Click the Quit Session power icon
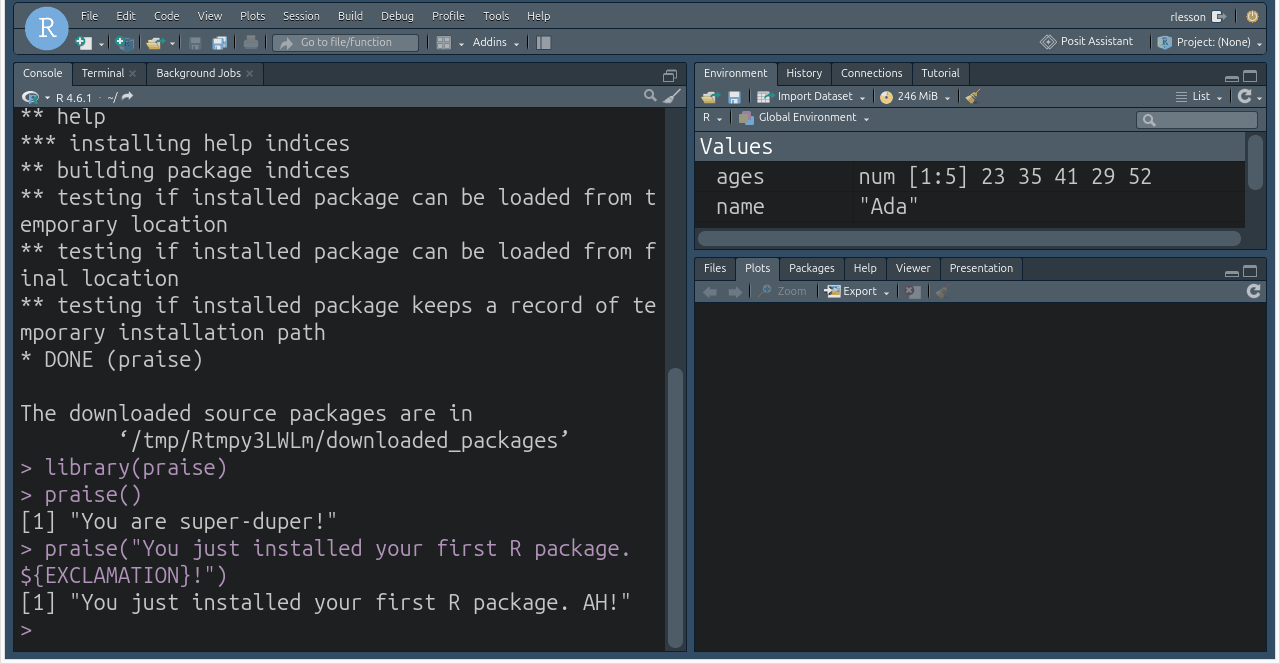Image resolution: width=1280 pixels, height=664 pixels. pyautogui.click(x=1252, y=16)
